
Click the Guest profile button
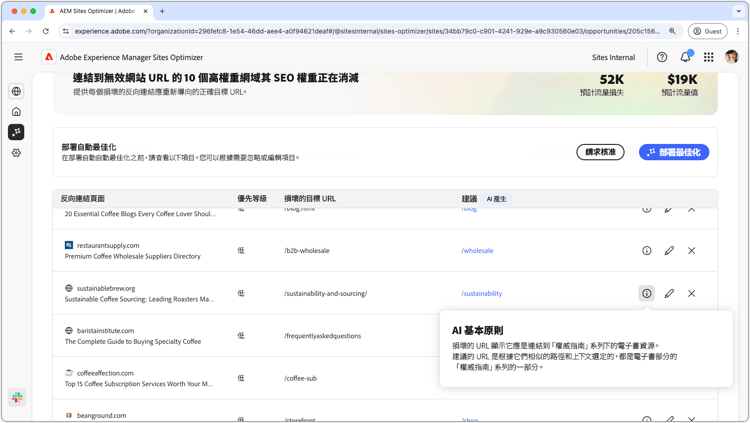pos(707,31)
